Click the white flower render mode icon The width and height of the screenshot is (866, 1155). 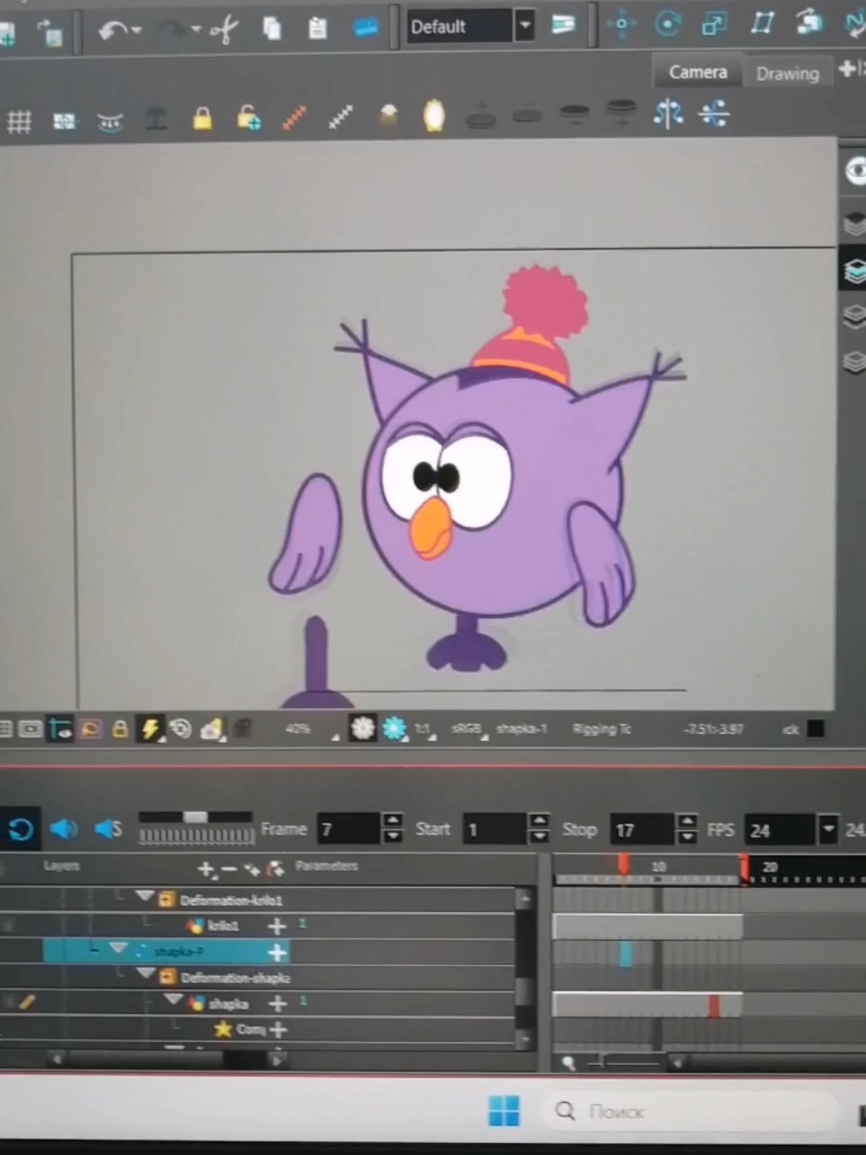point(362,729)
